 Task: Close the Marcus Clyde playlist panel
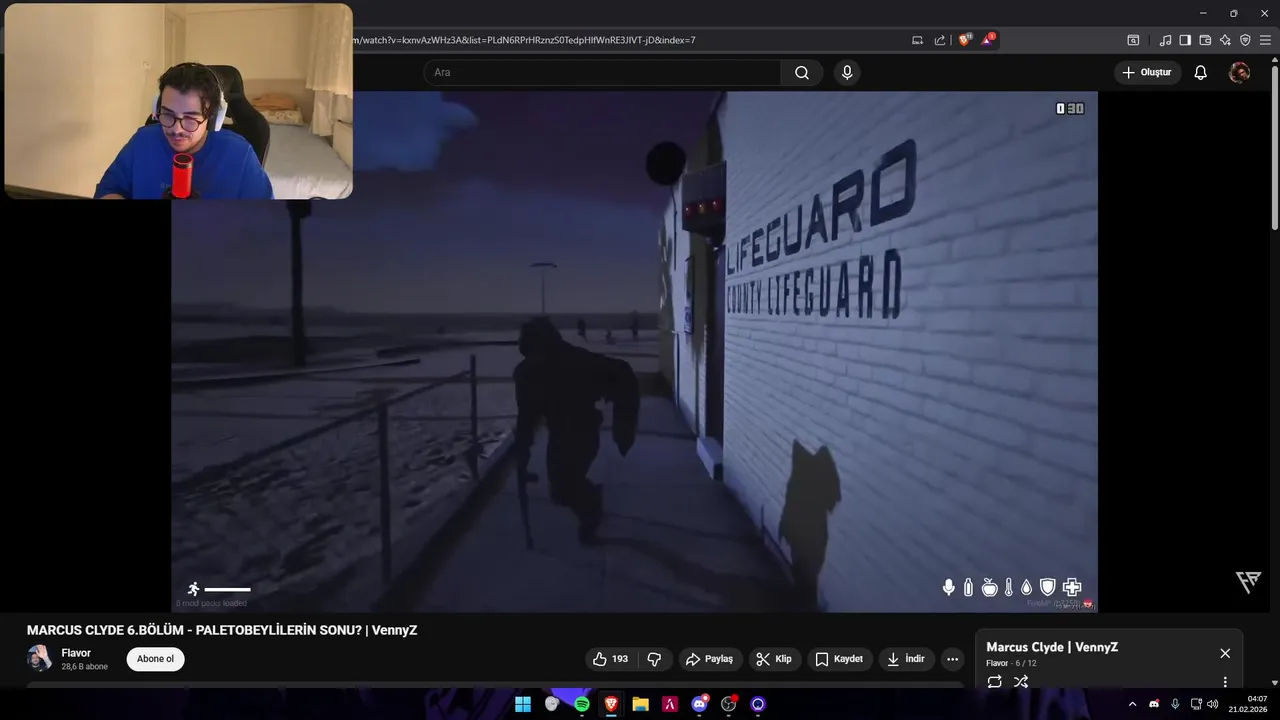(x=1225, y=653)
